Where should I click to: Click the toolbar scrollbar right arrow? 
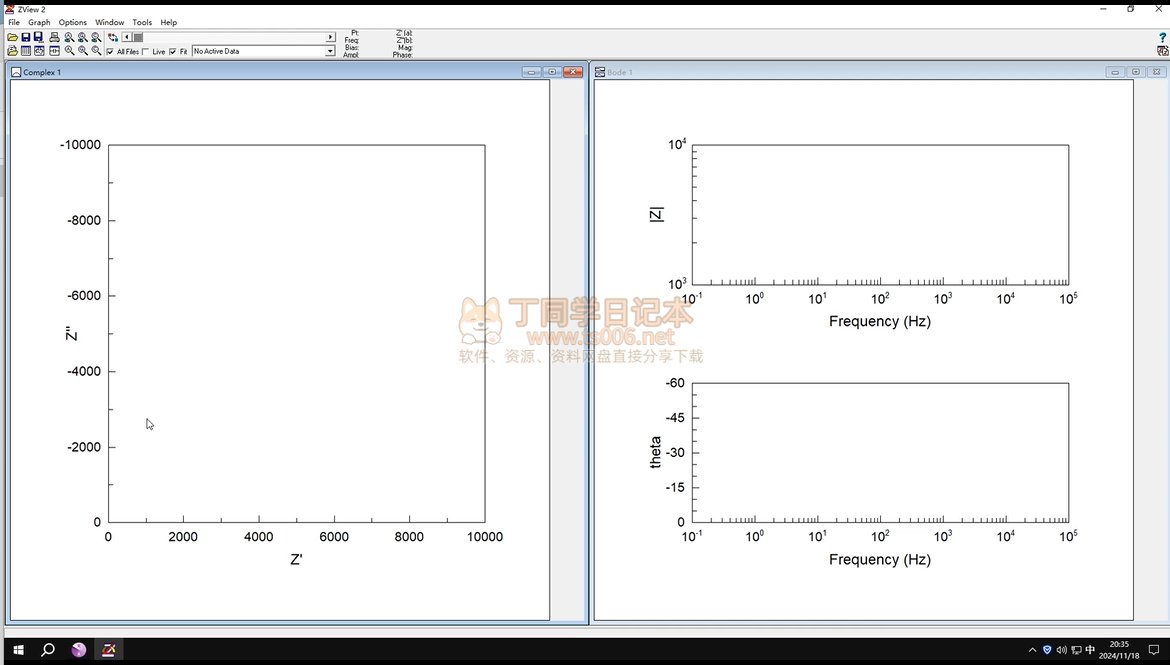pos(331,37)
